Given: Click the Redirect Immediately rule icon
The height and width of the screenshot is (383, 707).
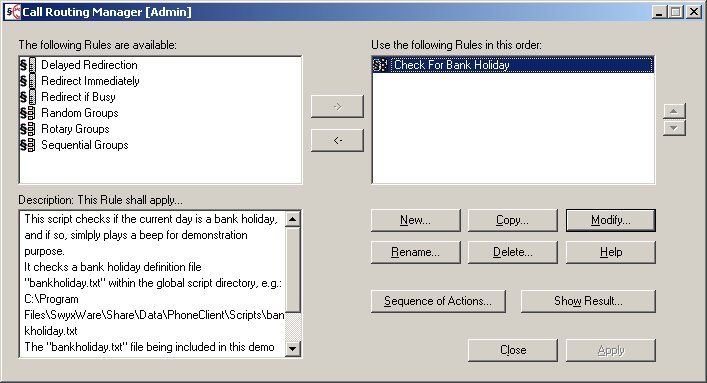Looking at the screenshot, I should click(28, 81).
